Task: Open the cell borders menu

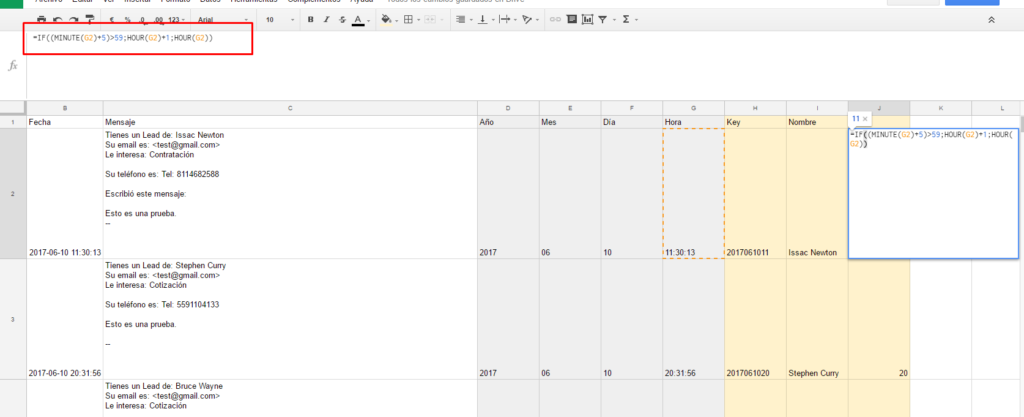Action: [x=411, y=20]
